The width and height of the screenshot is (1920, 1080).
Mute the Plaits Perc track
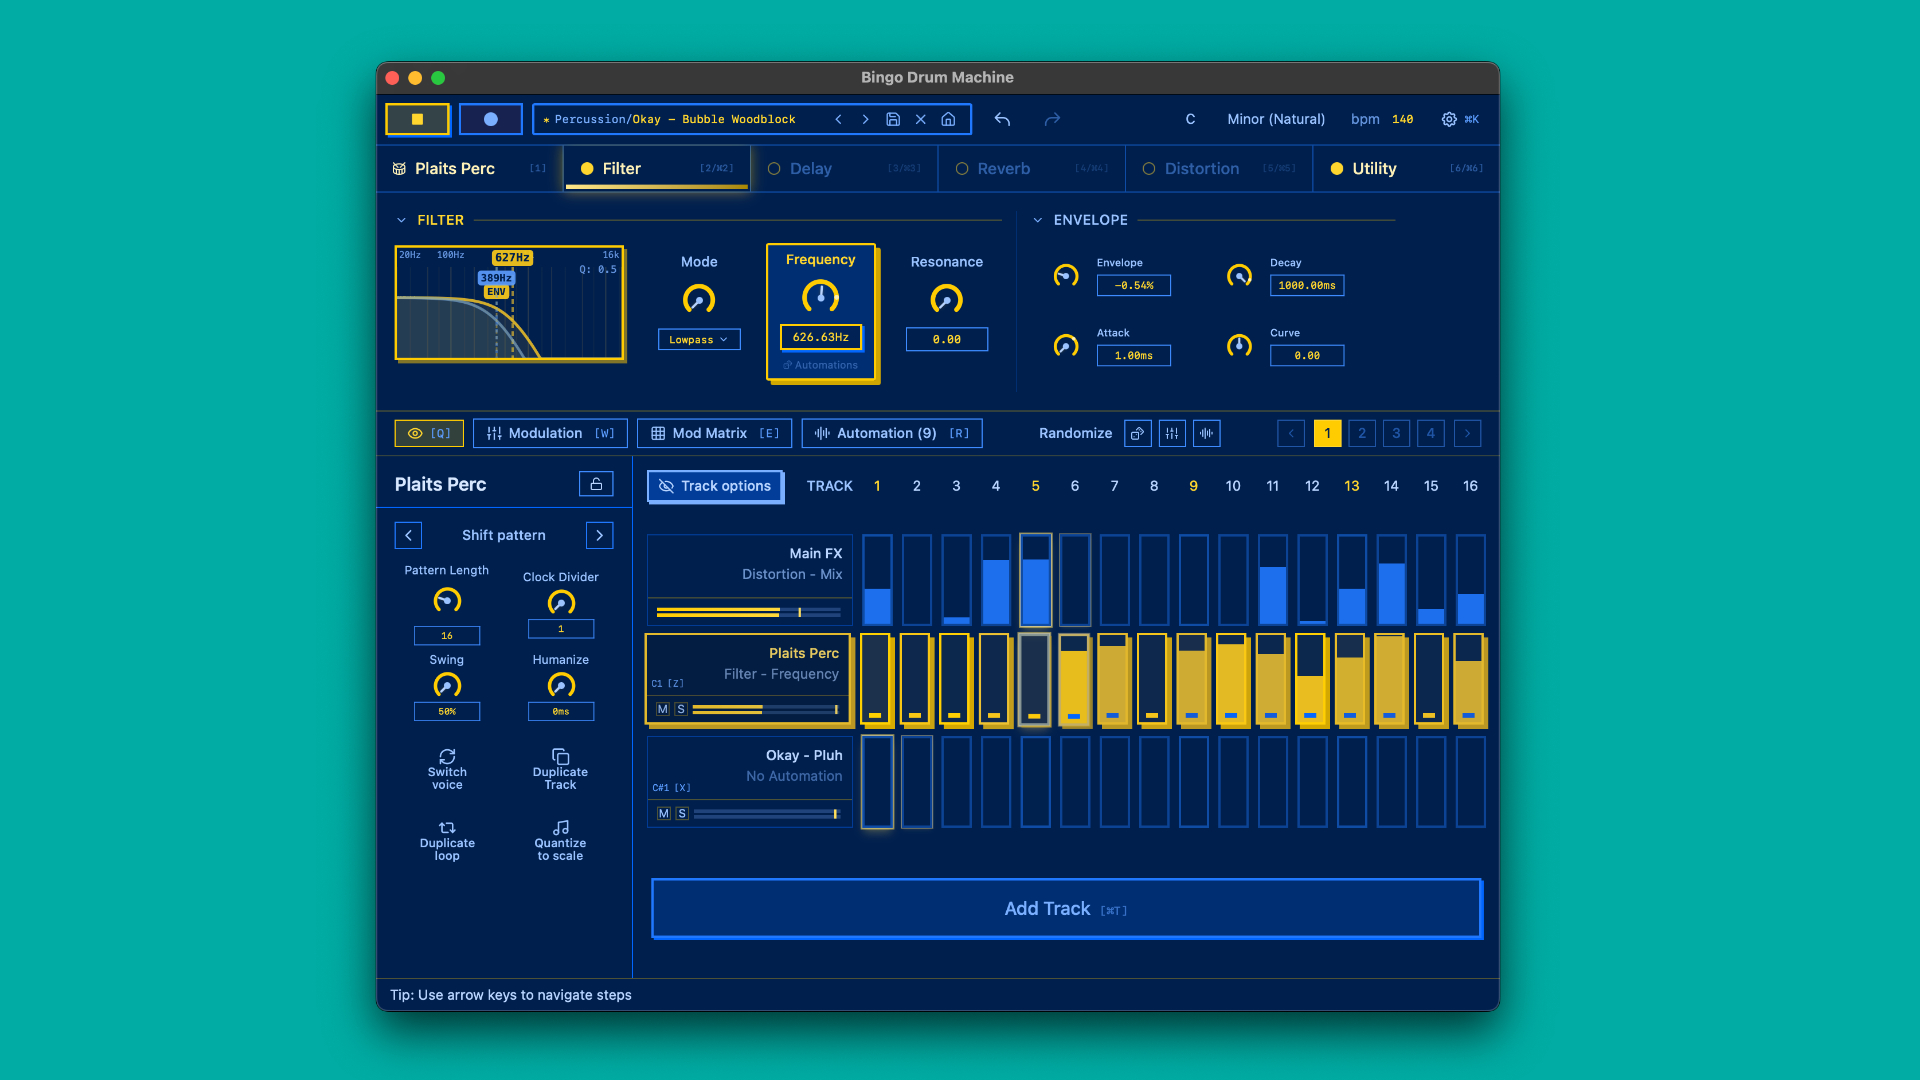(x=662, y=709)
